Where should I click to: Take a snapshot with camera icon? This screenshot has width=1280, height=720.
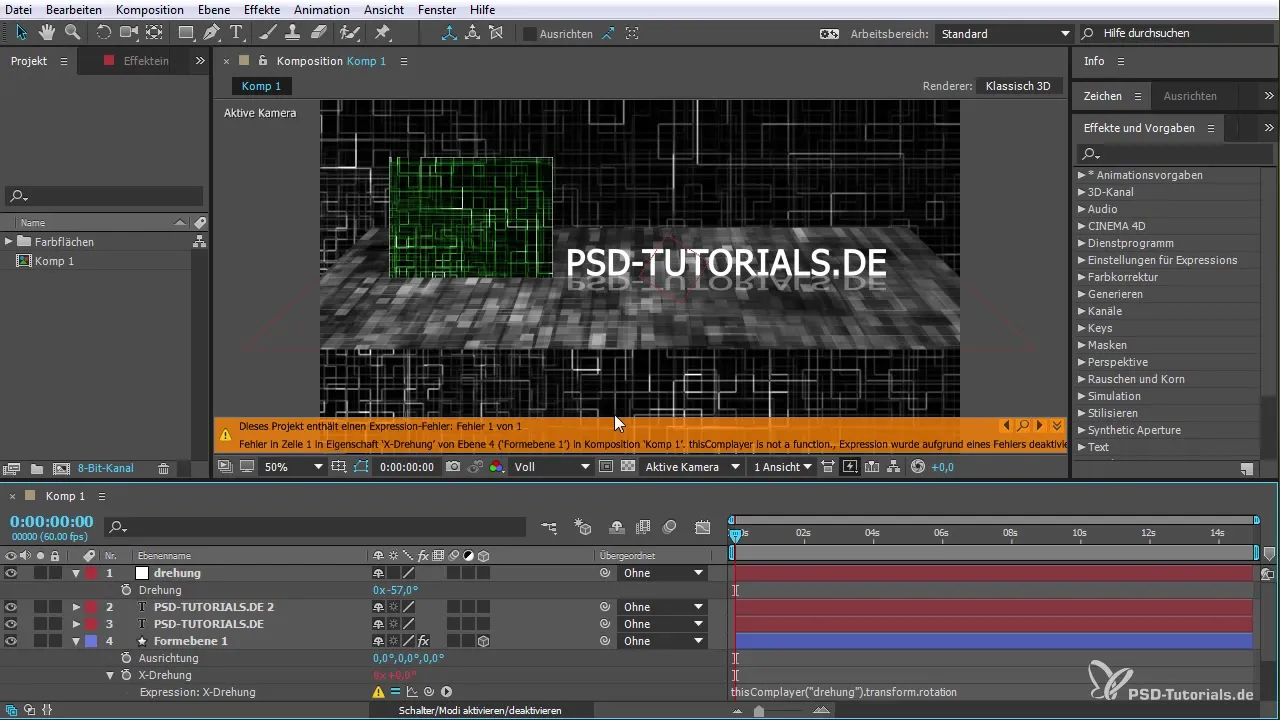(x=453, y=467)
